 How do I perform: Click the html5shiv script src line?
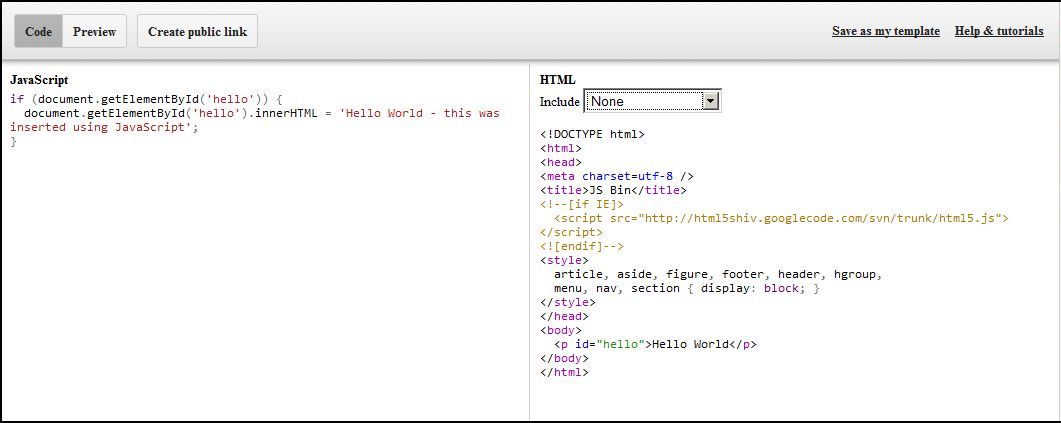pos(782,218)
